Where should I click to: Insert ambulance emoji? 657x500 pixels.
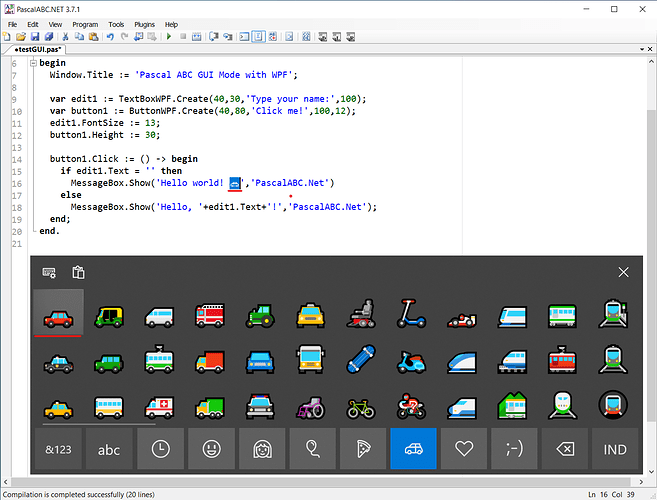click(x=159, y=407)
